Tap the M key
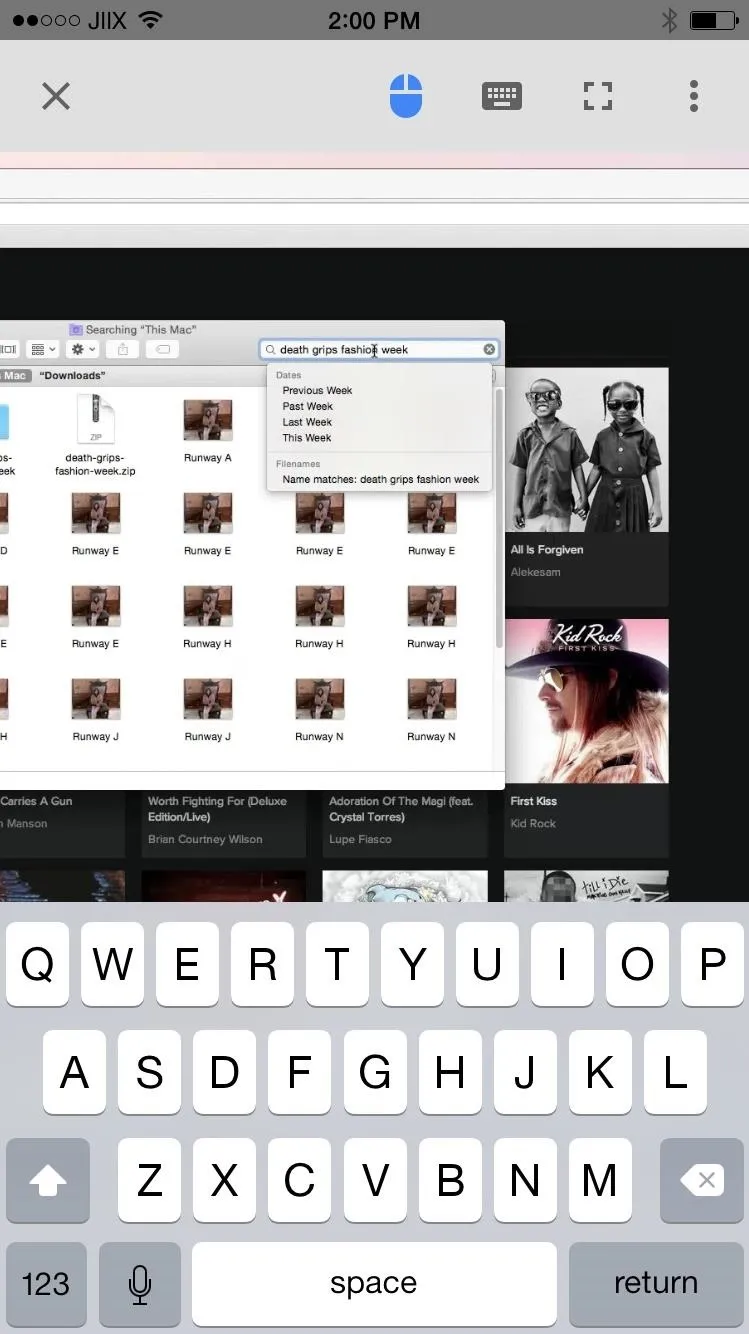749x1334 pixels. pos(599,1180)
